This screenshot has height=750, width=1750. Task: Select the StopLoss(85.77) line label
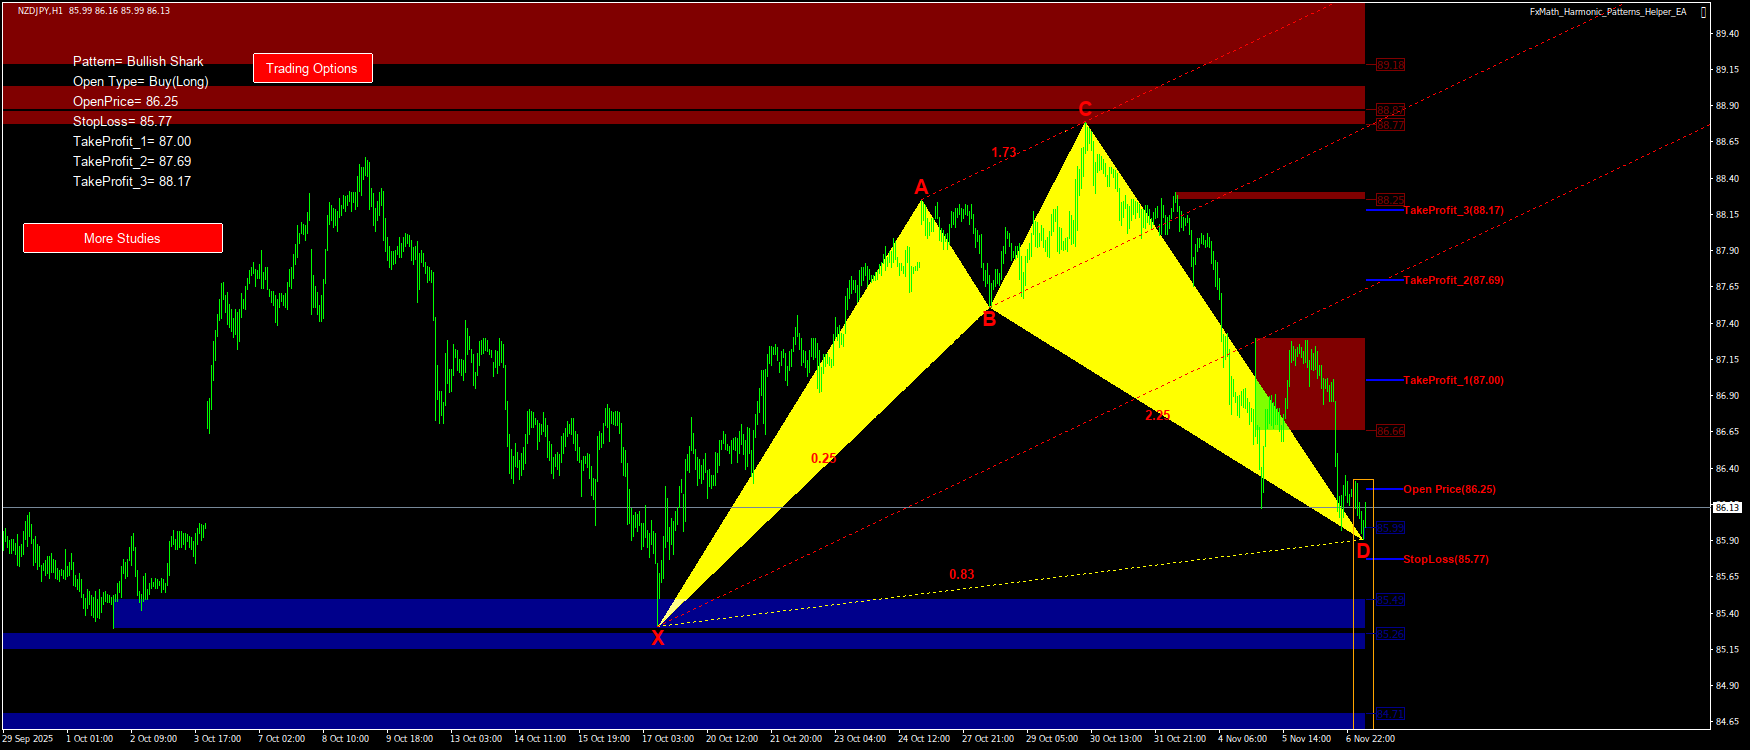click(1445, 559)
